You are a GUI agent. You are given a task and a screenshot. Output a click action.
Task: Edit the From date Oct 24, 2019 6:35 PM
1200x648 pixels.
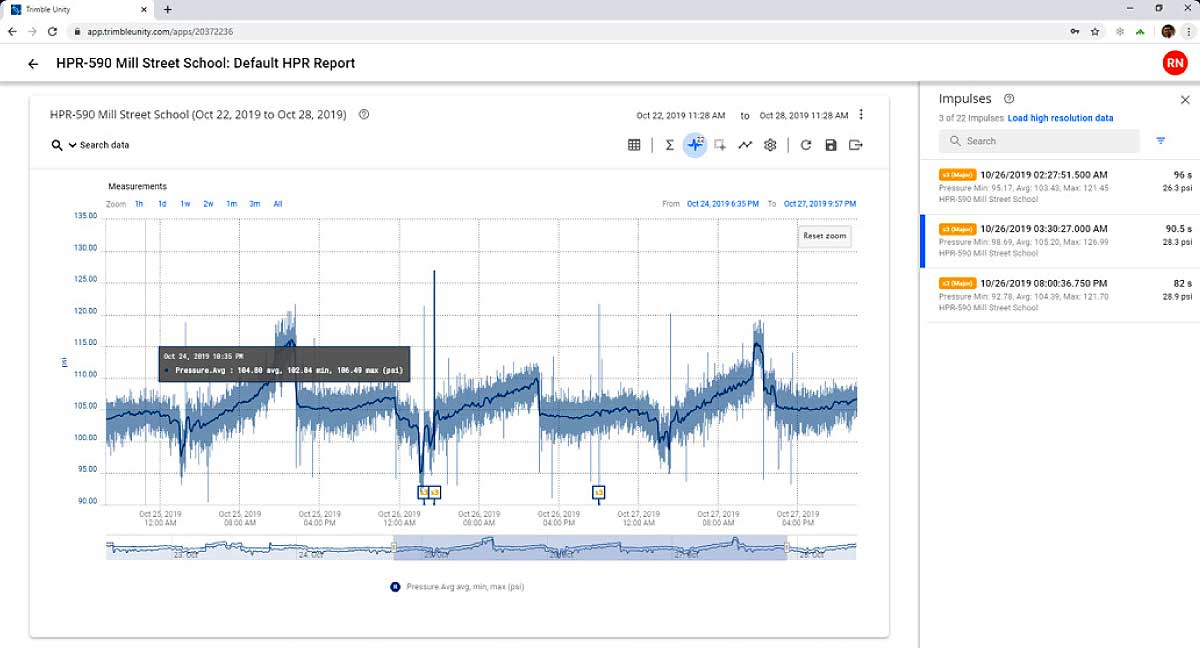click(x=723, y=204)
